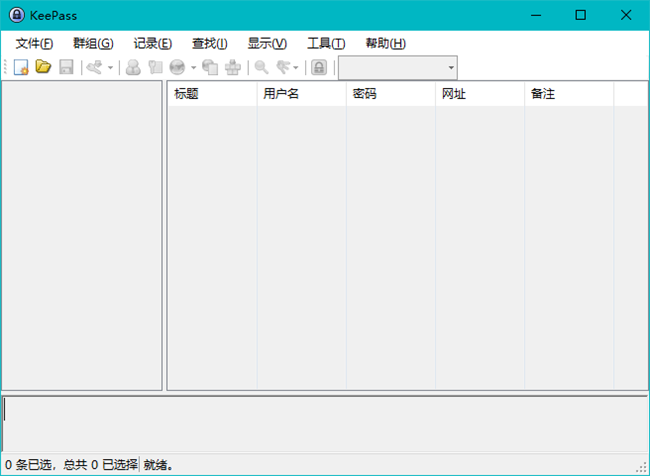
Task: Sort by the 标题 column header
Action: click(213, 94)
